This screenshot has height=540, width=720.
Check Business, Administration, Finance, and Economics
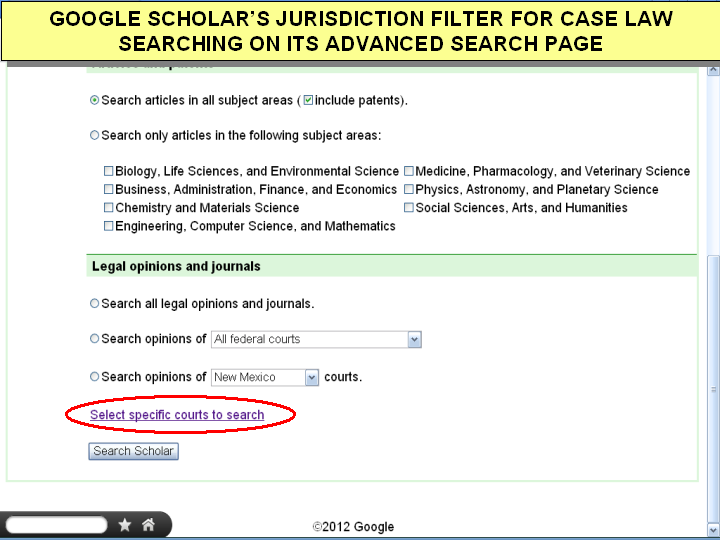point(108,189)
